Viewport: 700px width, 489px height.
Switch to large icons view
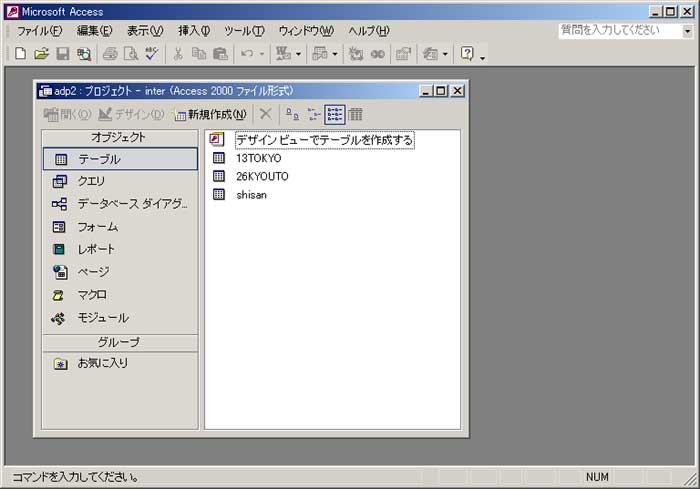point(292,114)
